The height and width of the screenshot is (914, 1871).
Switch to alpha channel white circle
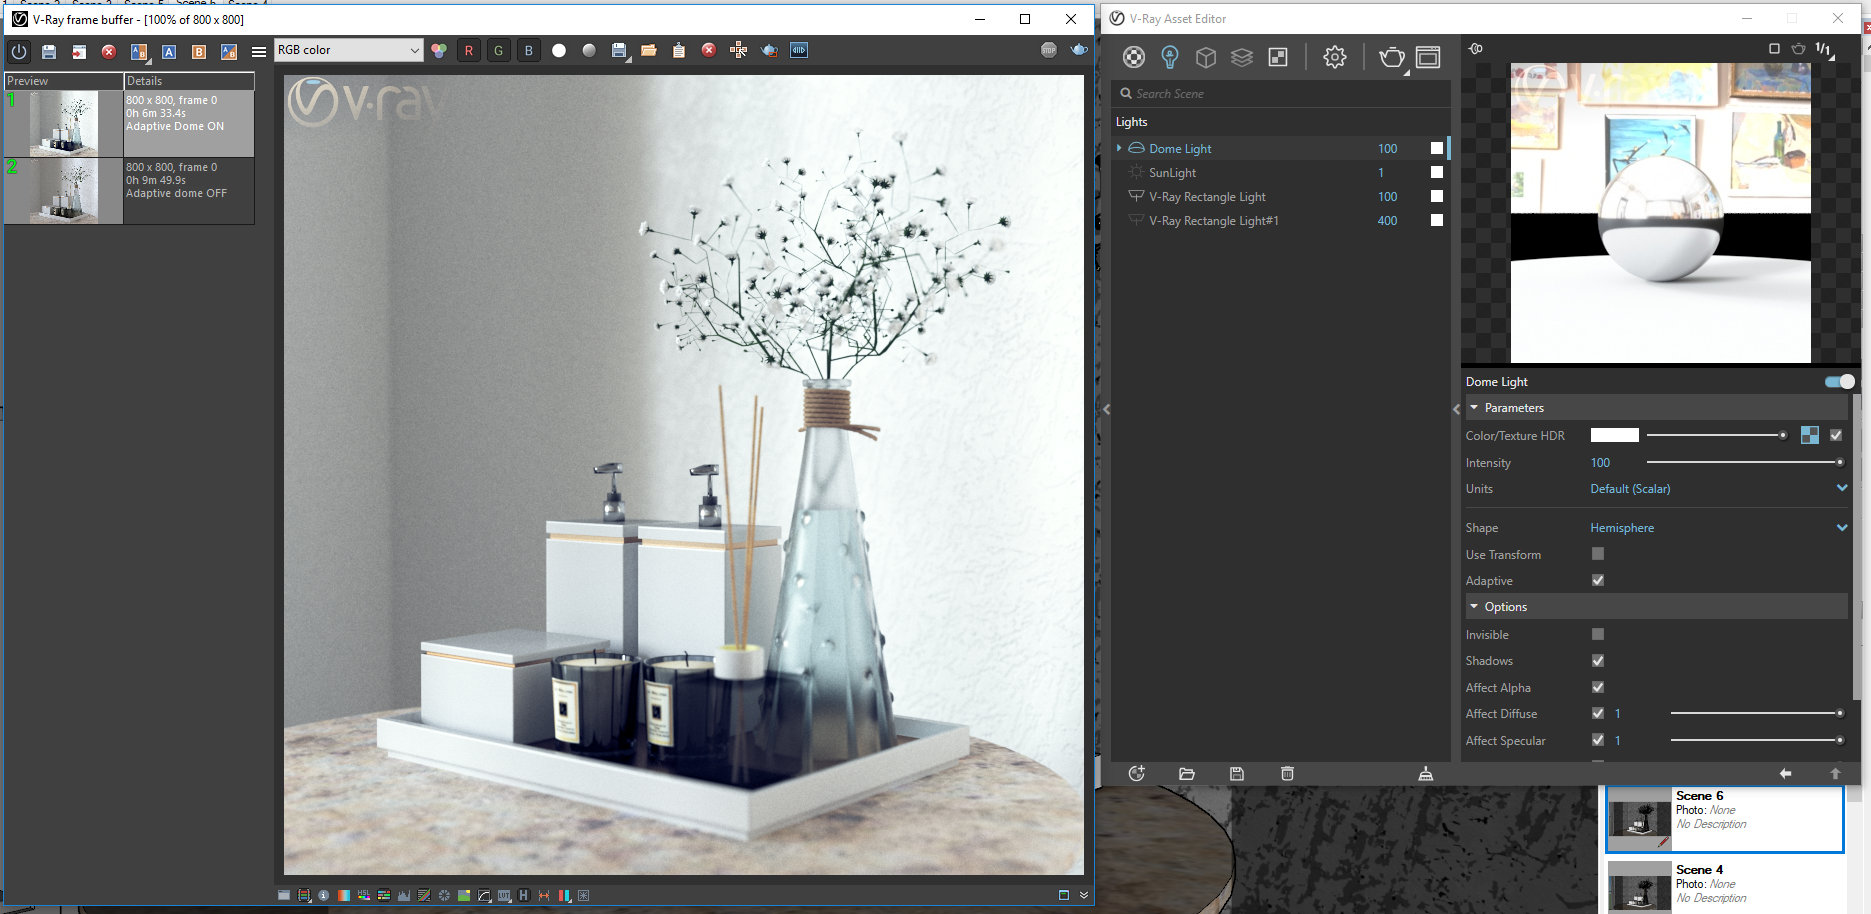(x=559, y=50)
